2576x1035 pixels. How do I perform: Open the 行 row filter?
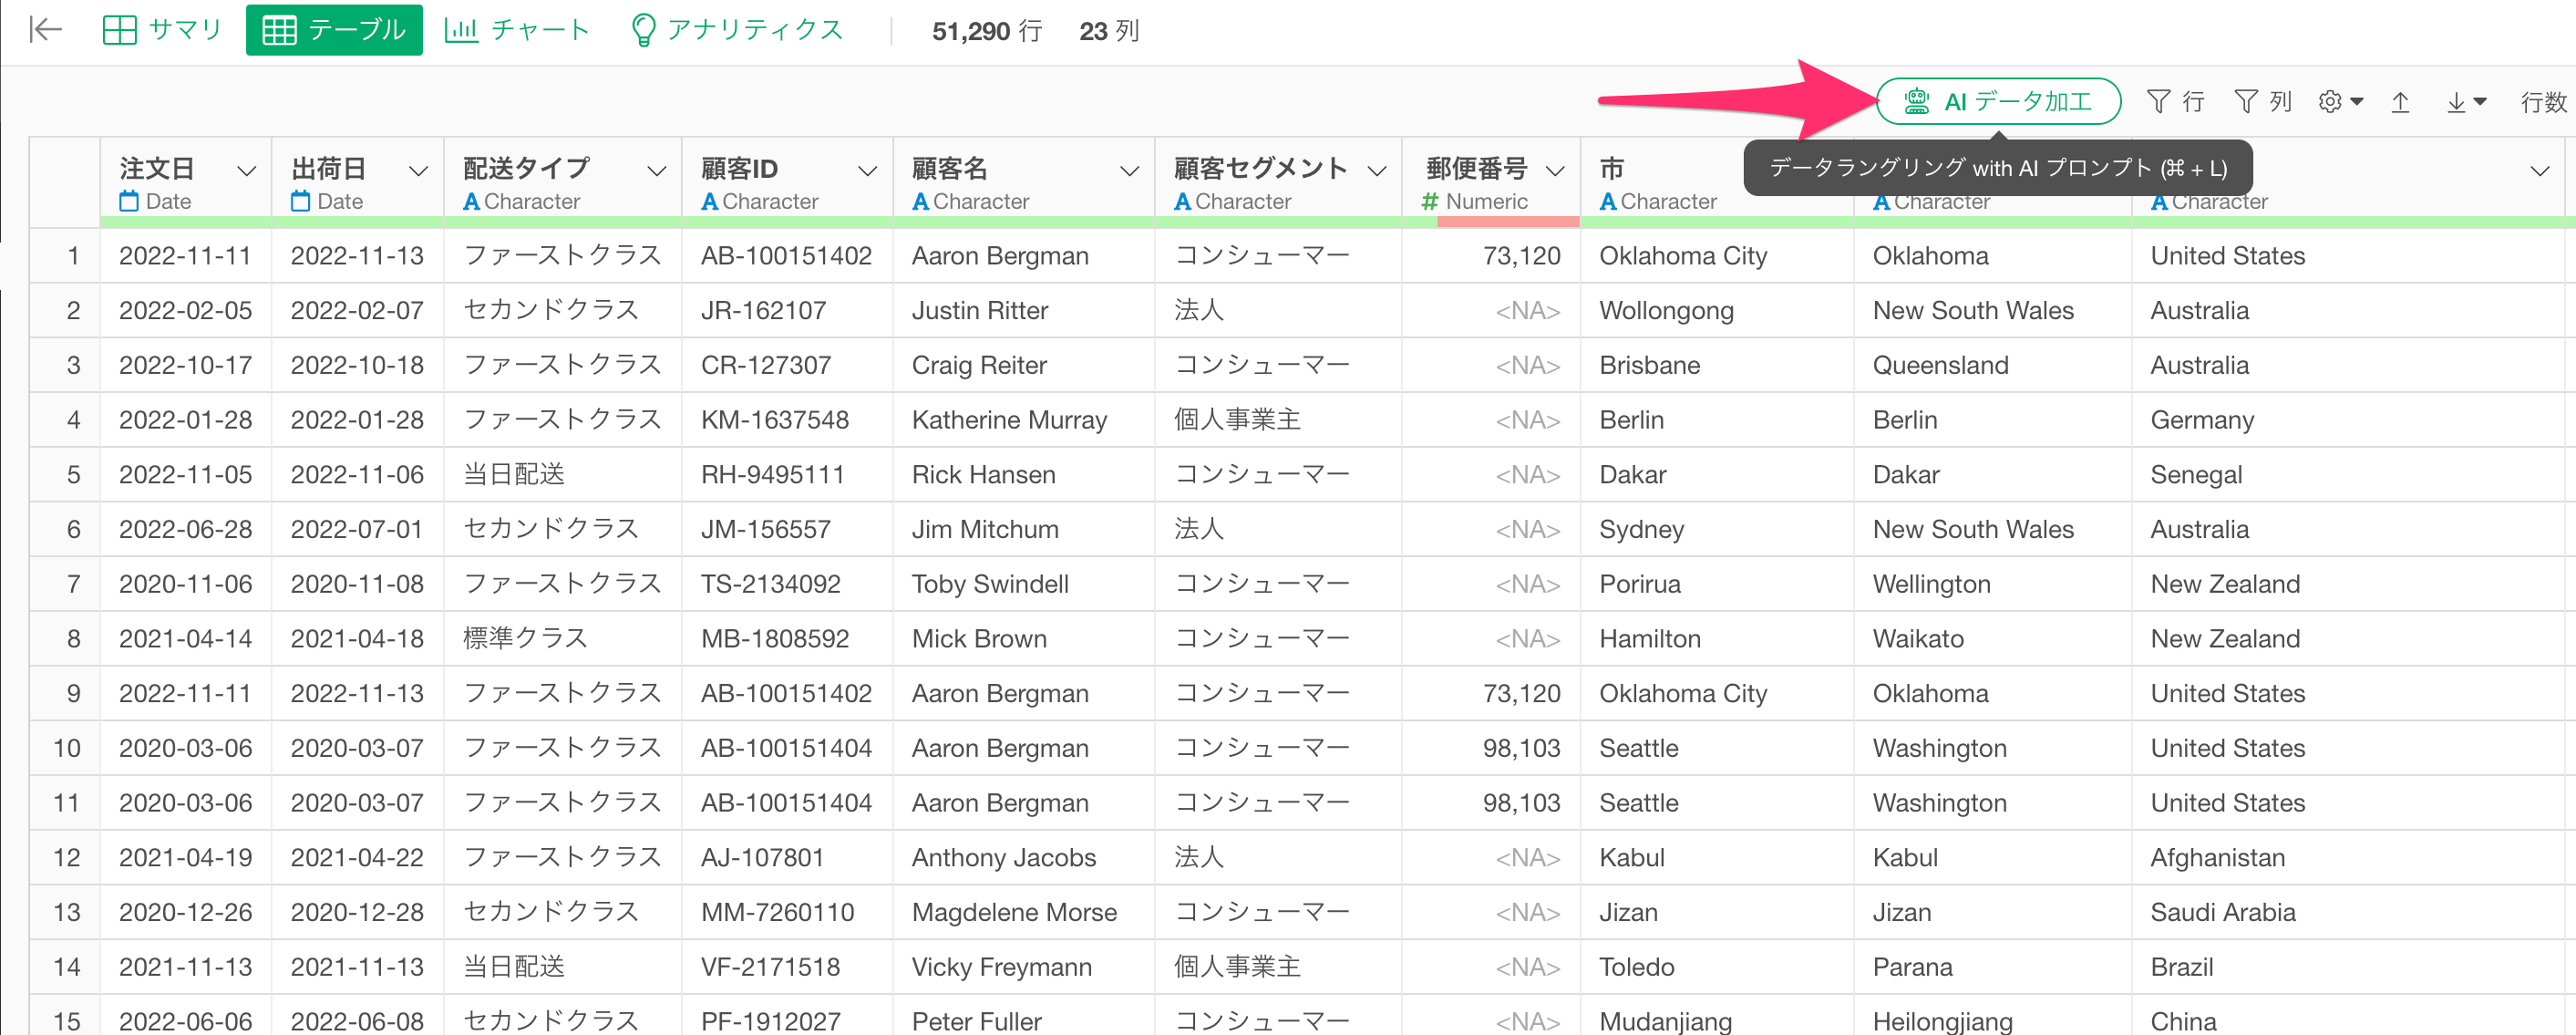pyautogui.click(x=2175, y=102)
